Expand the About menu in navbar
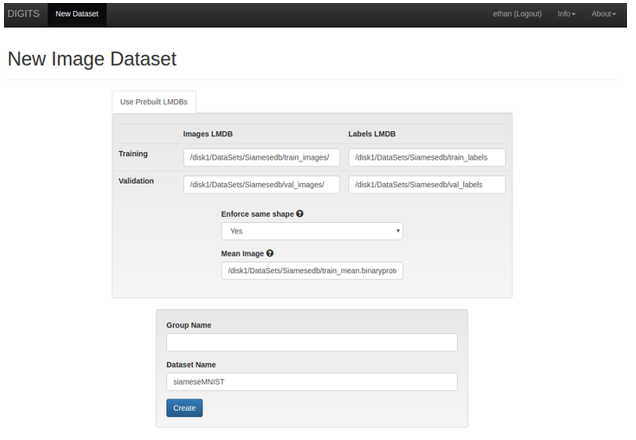This screenshot has width=636, height=440. pyautogui.click(x=603, y=14)
